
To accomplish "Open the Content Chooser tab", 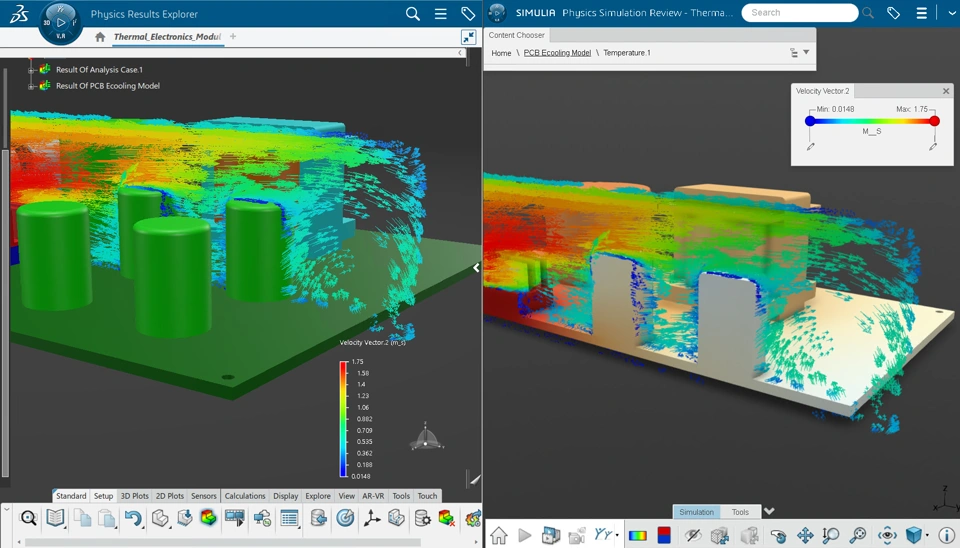I will pyautogui.click(x=517, y=36).
